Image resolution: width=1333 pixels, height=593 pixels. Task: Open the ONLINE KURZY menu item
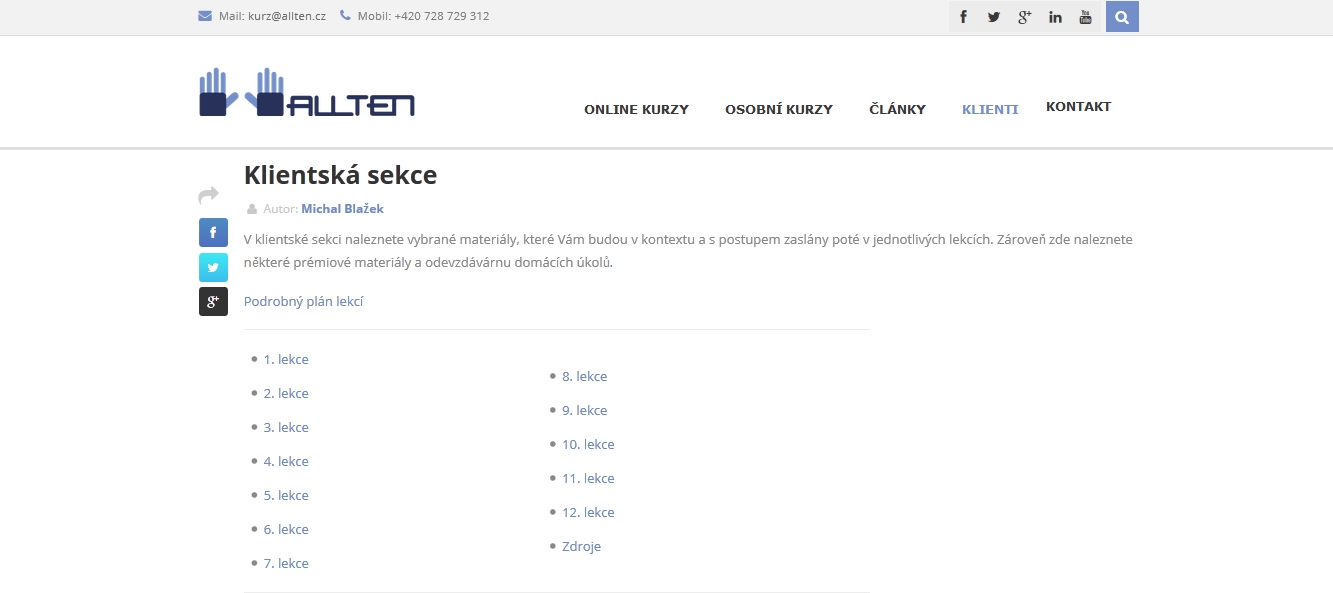[x=636, y=110]
